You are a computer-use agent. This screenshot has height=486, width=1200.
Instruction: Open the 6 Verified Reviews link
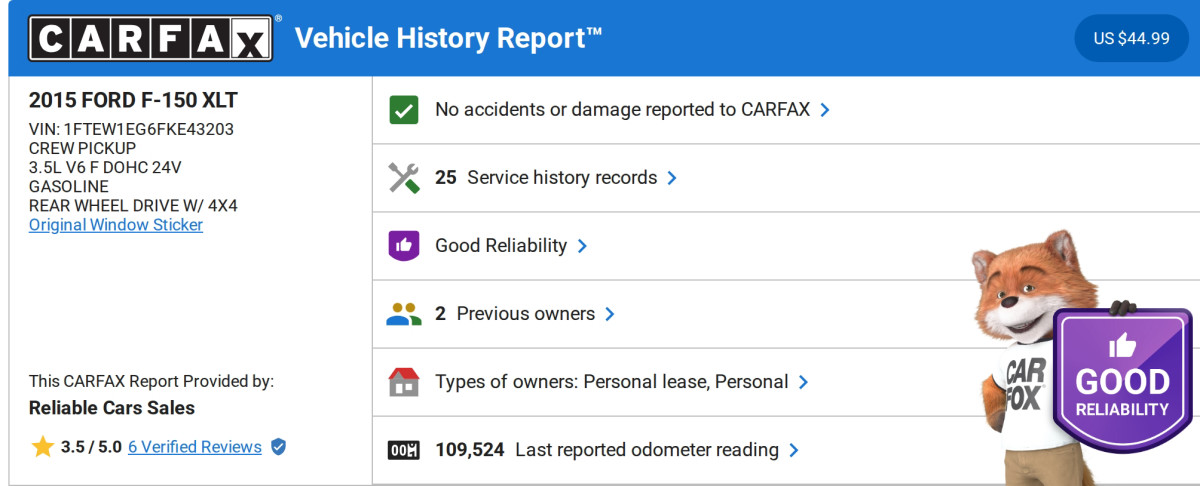[x=195, y=447]
